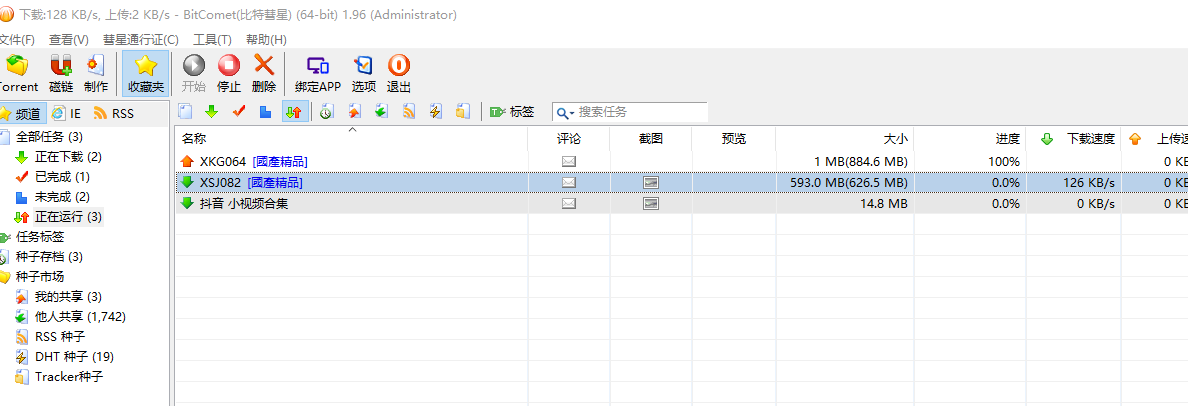The height and width of the screenshot is (406, 1188).
Task: Open the 文件(F) menu
Action: click(17, 39)
